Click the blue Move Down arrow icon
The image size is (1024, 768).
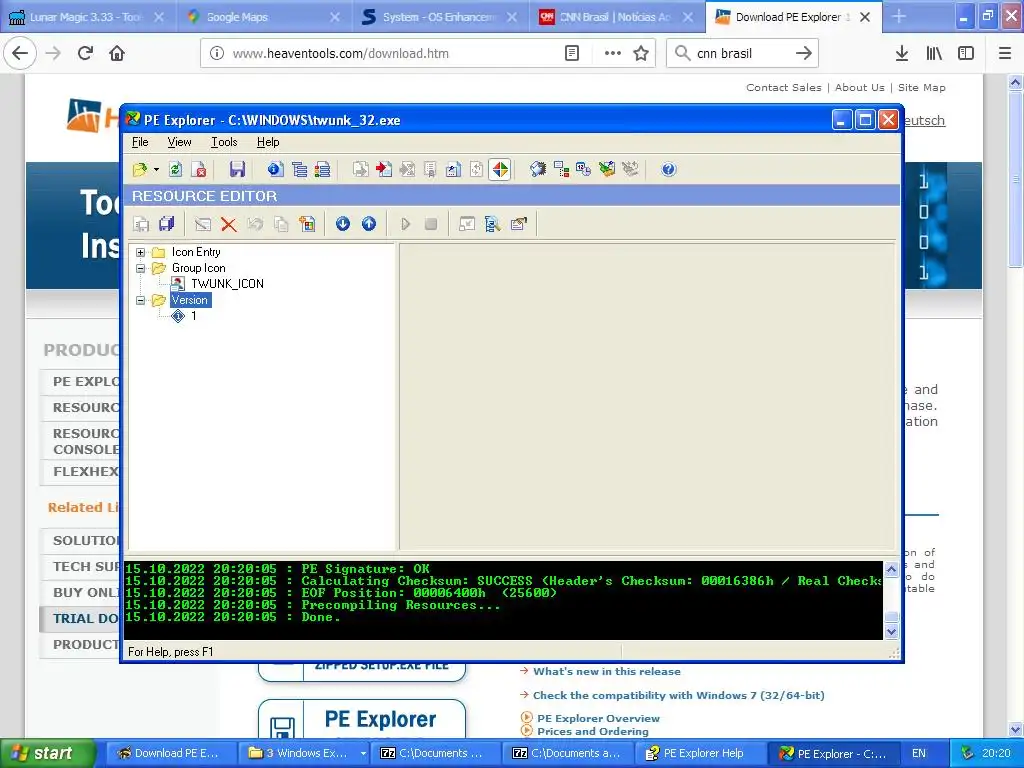(x=343, y=224)
